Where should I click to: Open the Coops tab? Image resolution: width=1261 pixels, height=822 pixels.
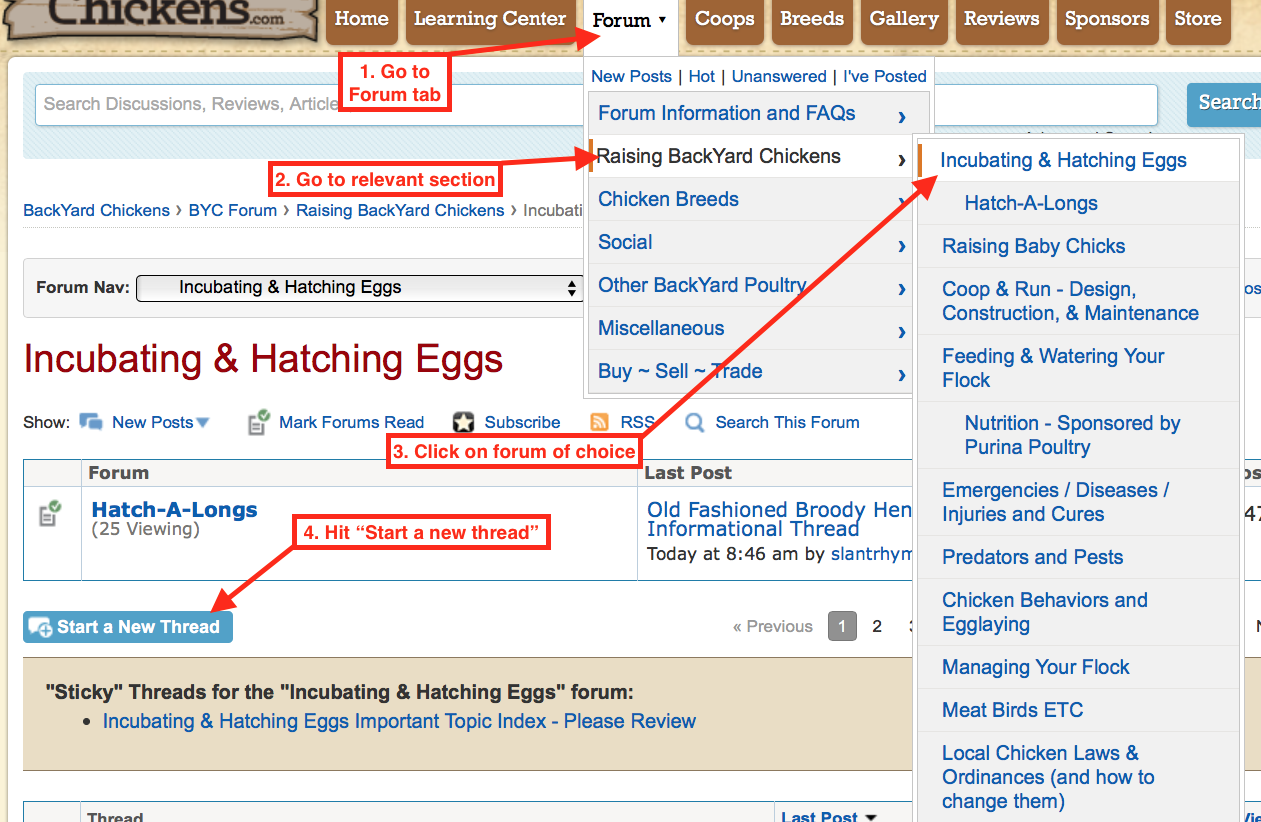pyautogui.click(x=724, y=19)
